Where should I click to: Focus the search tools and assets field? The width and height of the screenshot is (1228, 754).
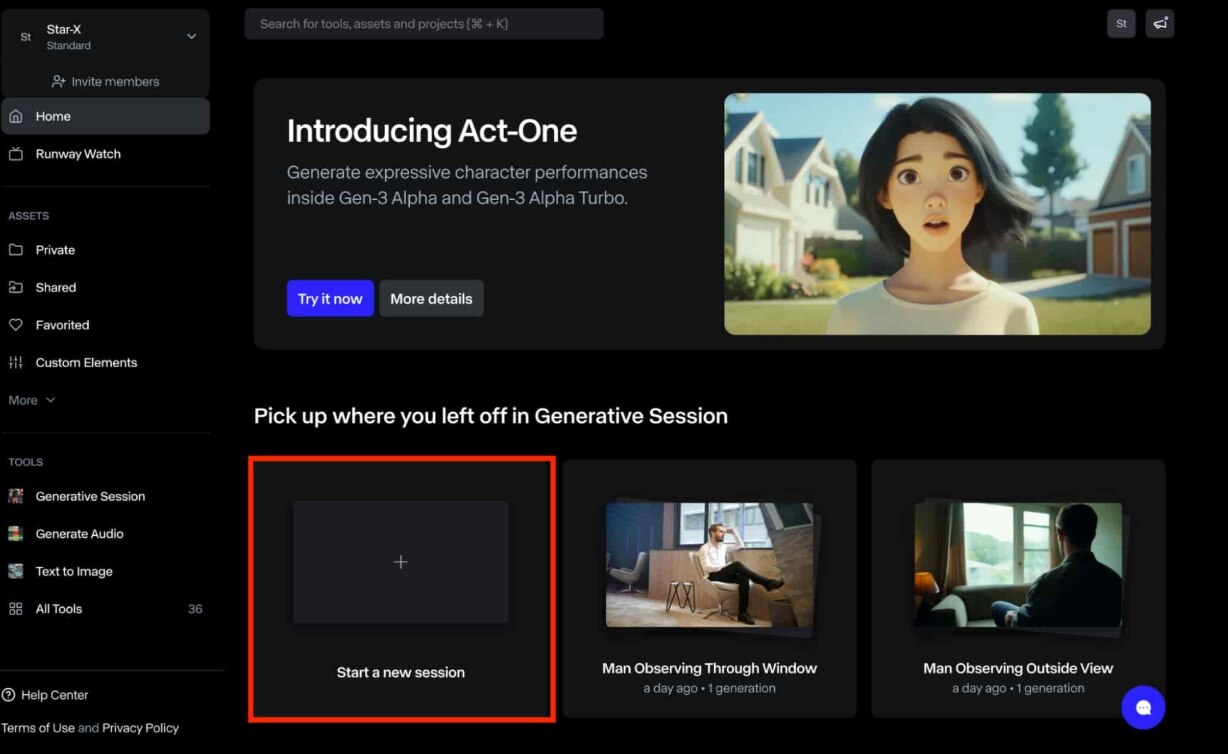[x=424, y=24]
